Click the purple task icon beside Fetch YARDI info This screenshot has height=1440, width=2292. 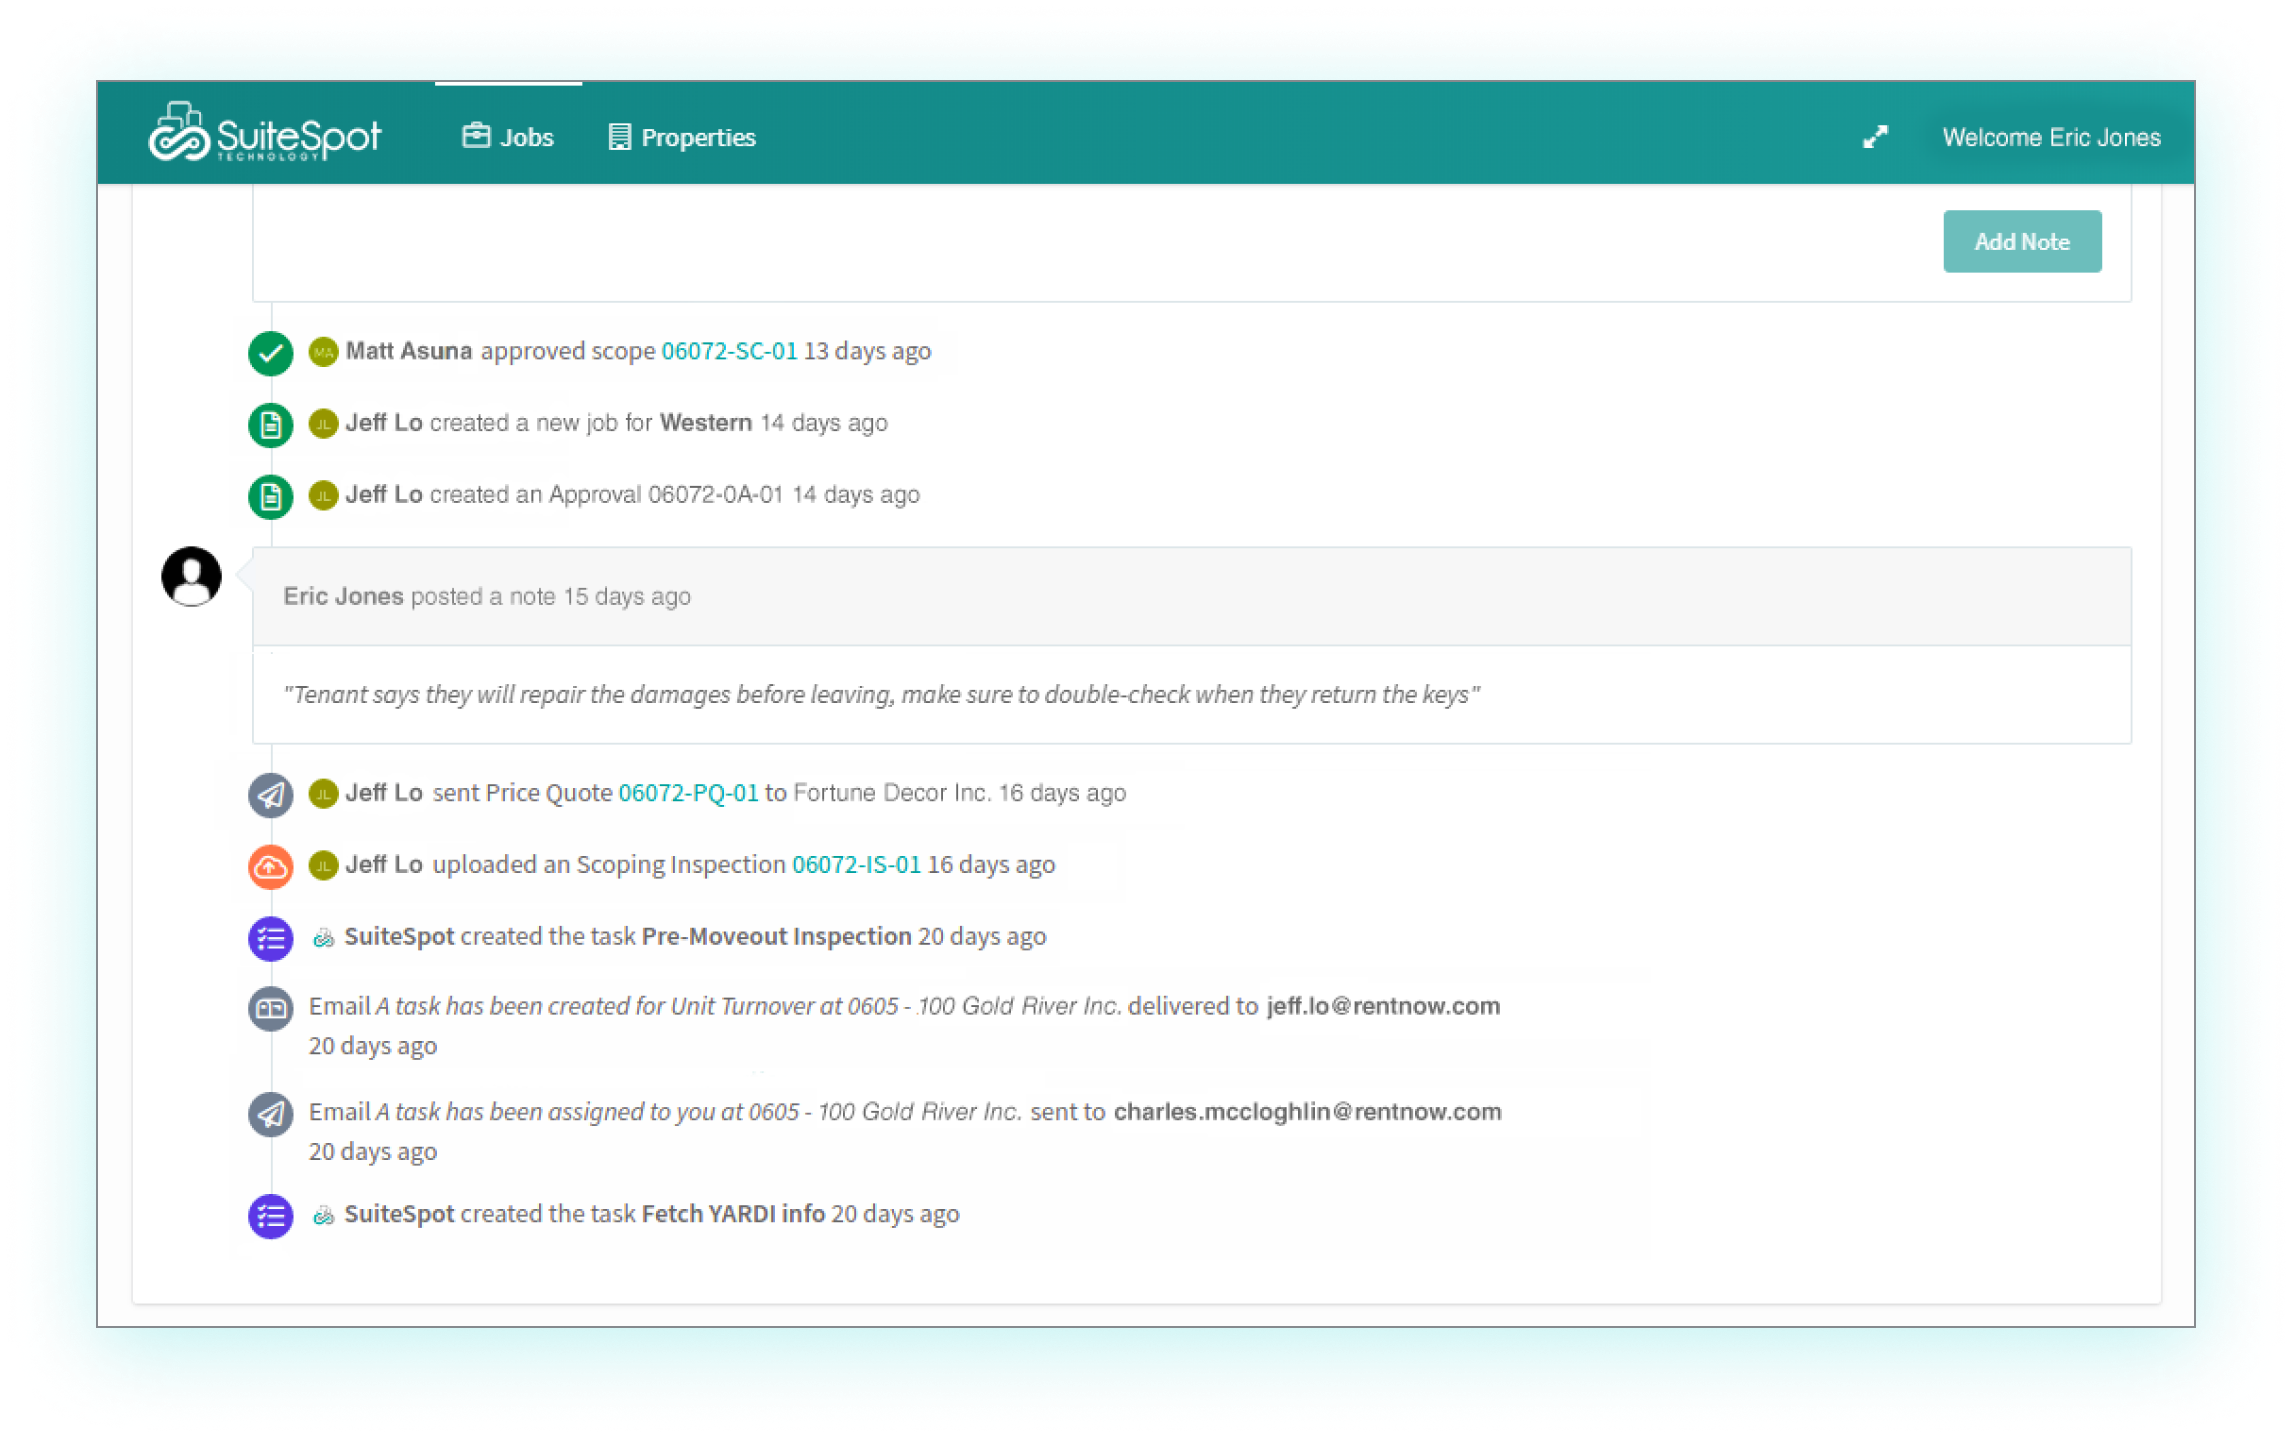click(x=269, y=1216)
